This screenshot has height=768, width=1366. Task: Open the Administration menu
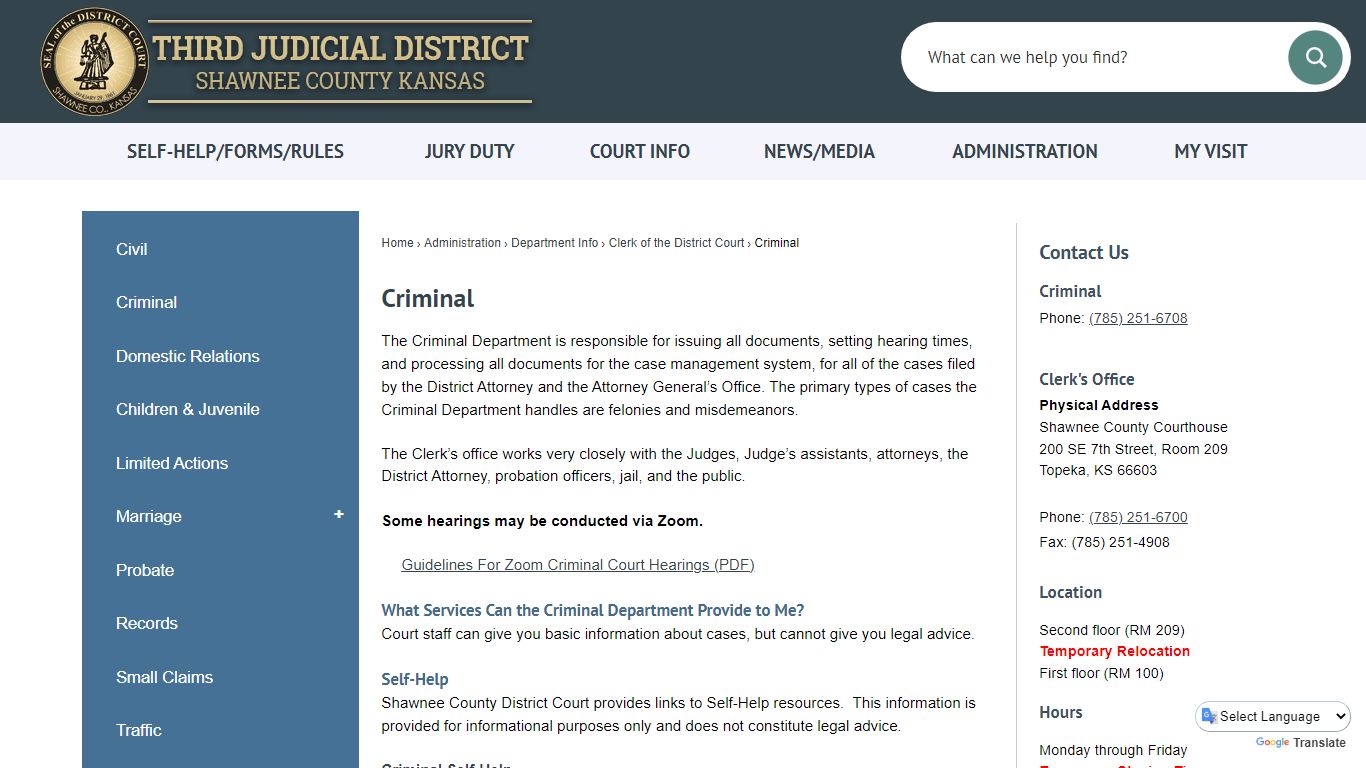click(1025, 151)
